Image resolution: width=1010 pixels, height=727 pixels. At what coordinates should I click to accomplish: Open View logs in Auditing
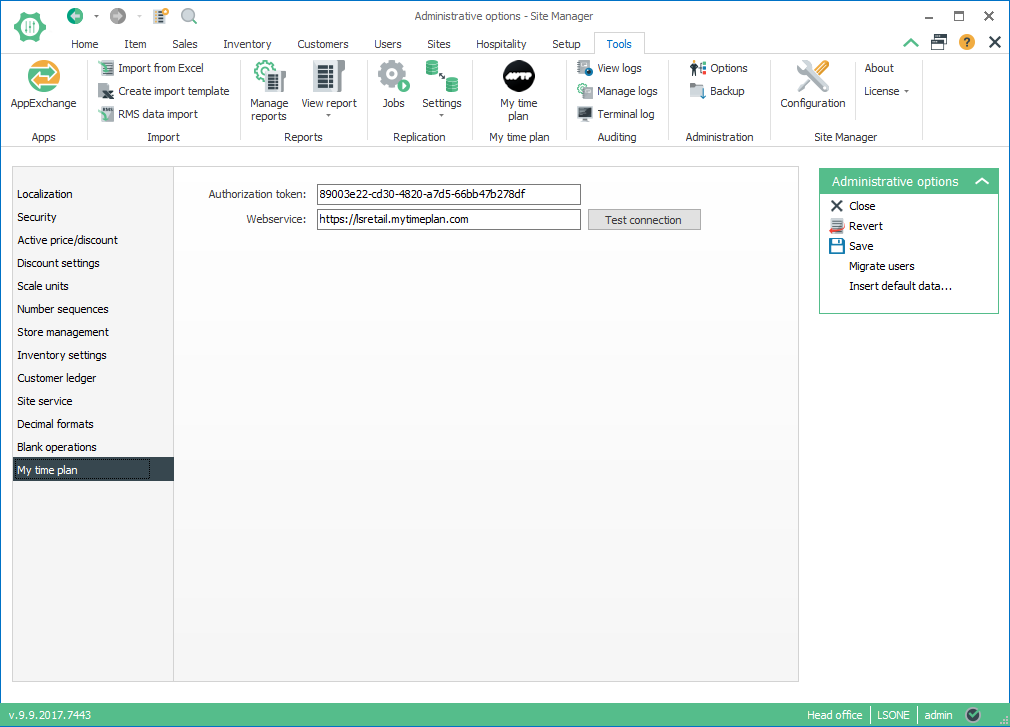click(x=585, y=68)
